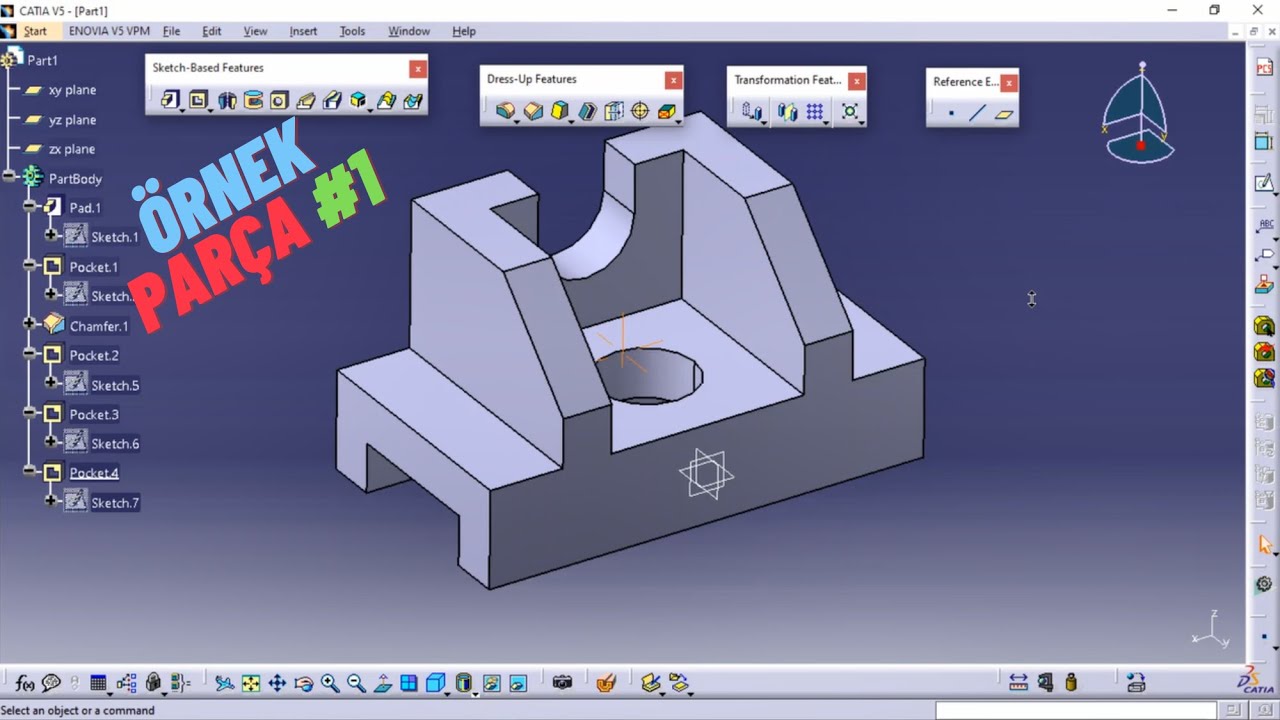The image size is (1280, 720).
Task: Select the Mirror tool icon
Action: (x=787, y=112)
